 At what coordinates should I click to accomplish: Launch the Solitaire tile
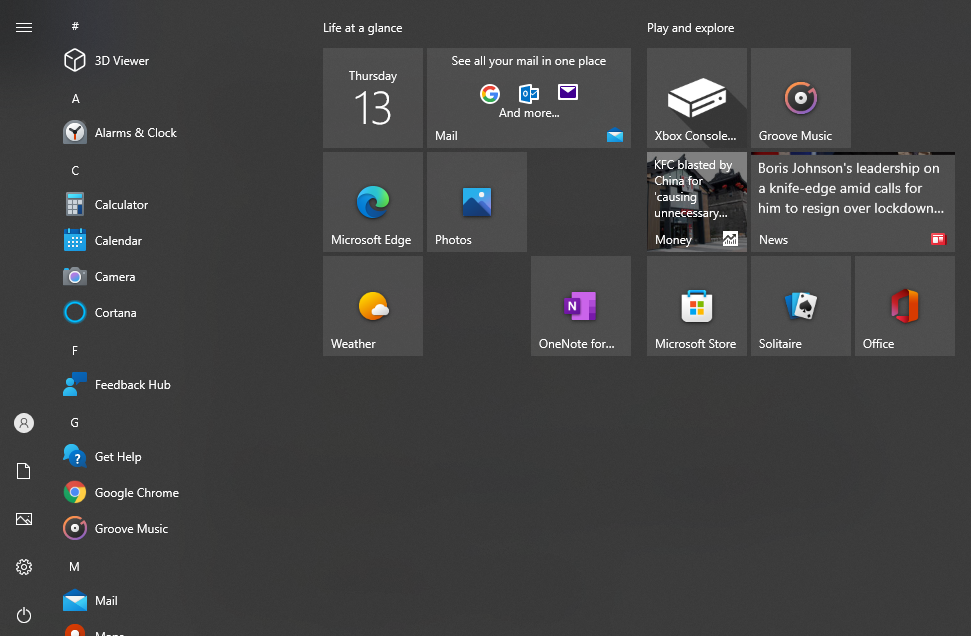[801, 306]
